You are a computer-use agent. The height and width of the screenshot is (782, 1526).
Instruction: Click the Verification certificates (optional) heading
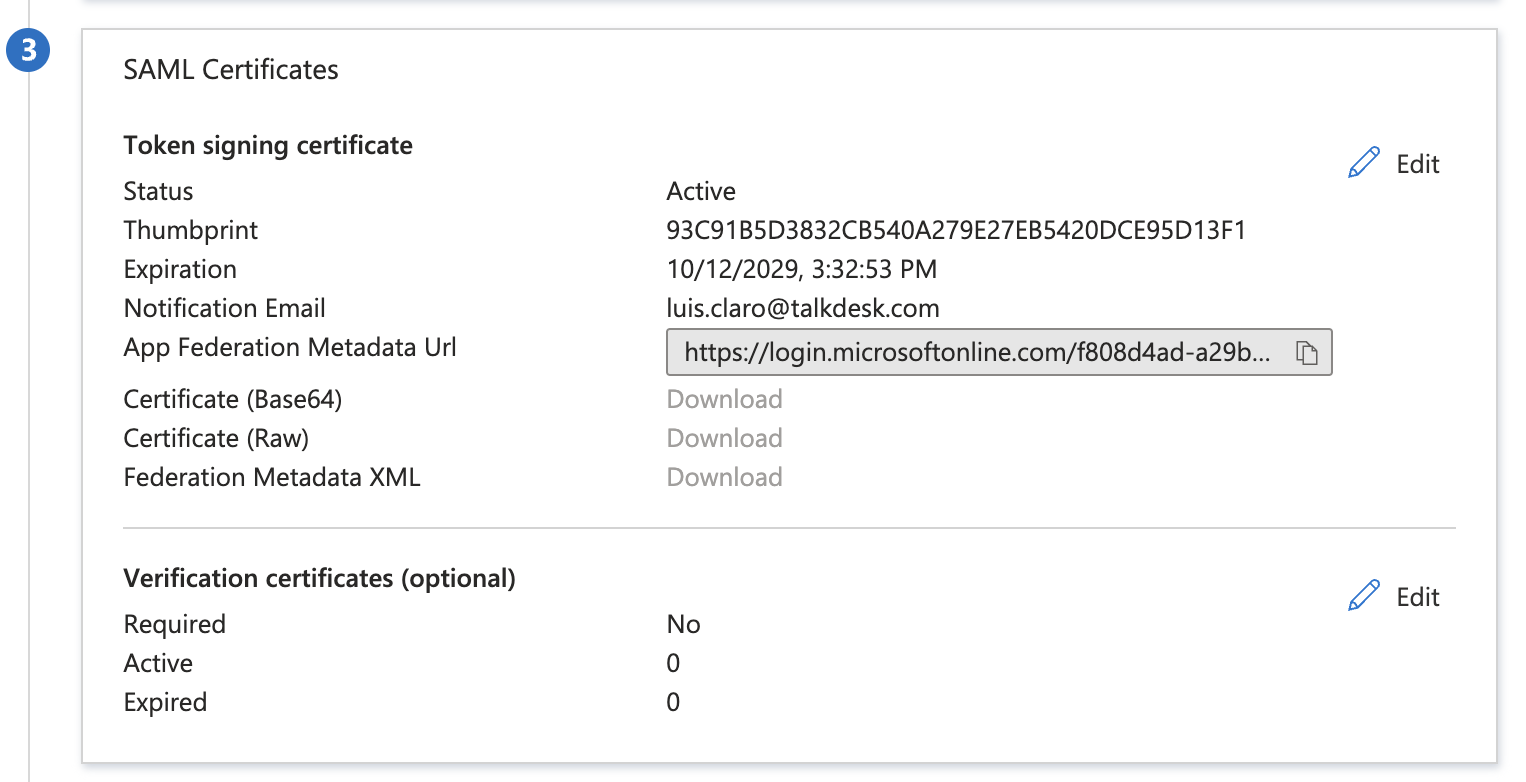pyautogui.click(x=319, y=578)
